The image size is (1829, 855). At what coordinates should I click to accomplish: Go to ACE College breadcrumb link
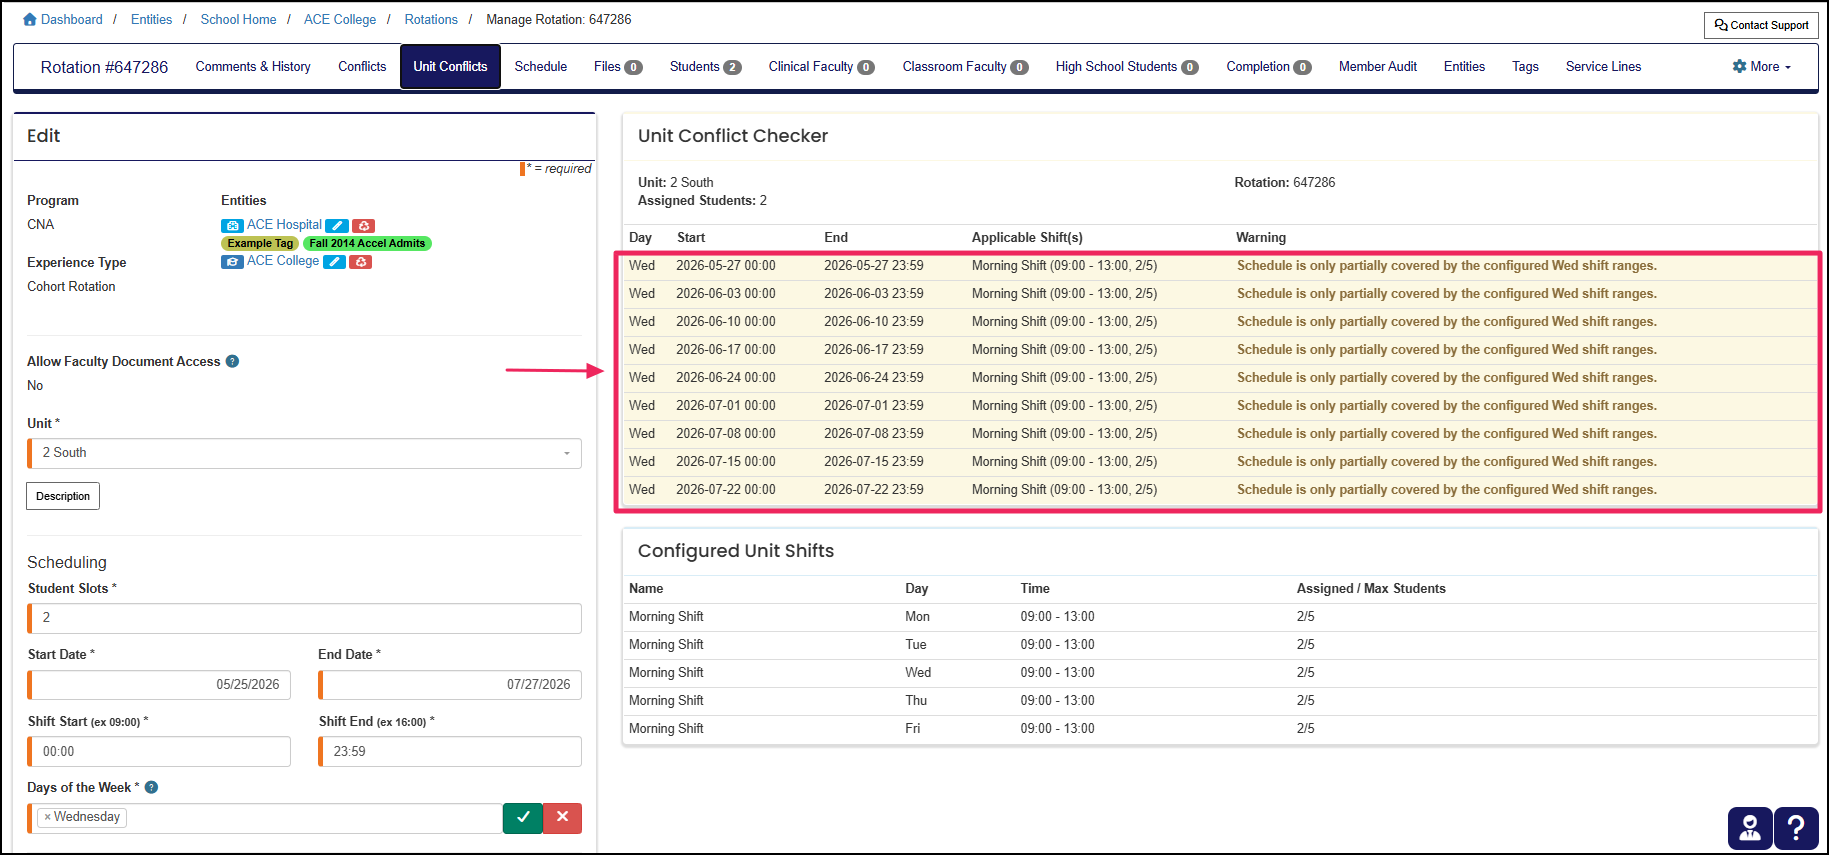coord(340,20)
